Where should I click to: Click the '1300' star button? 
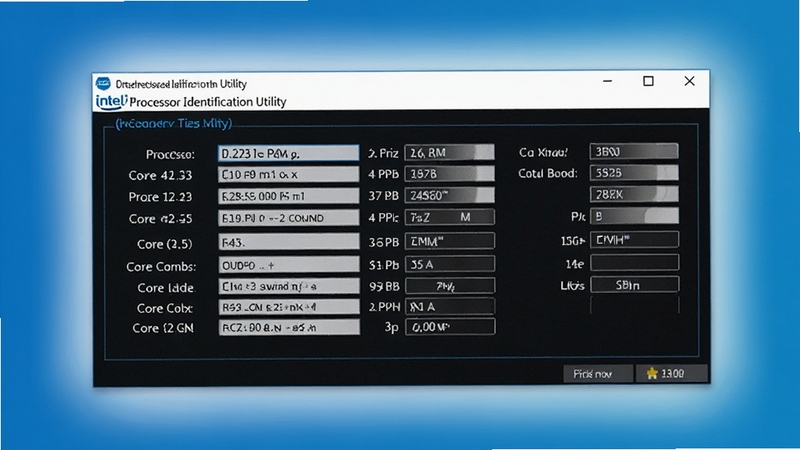tap(672, 373)
